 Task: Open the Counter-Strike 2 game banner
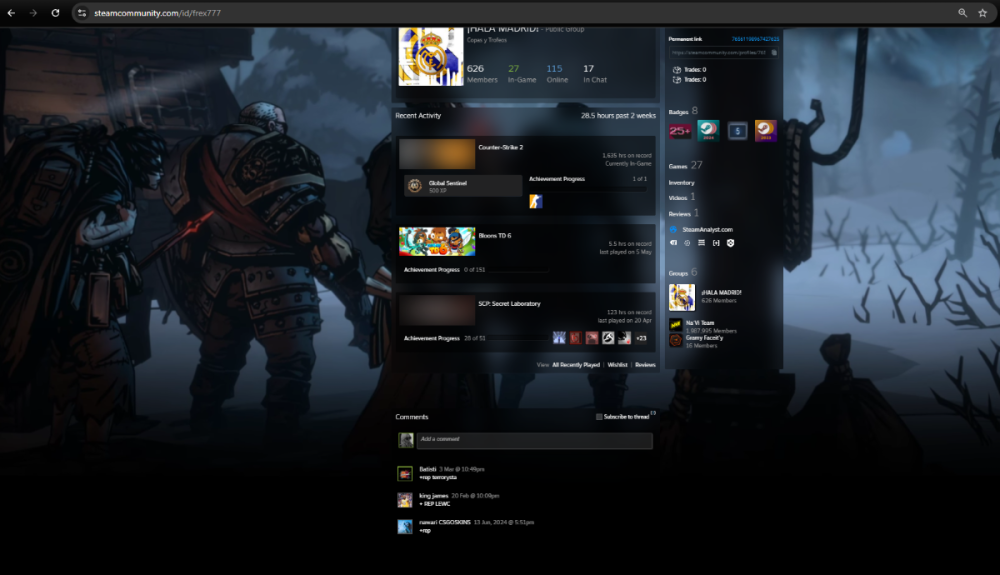437,154
